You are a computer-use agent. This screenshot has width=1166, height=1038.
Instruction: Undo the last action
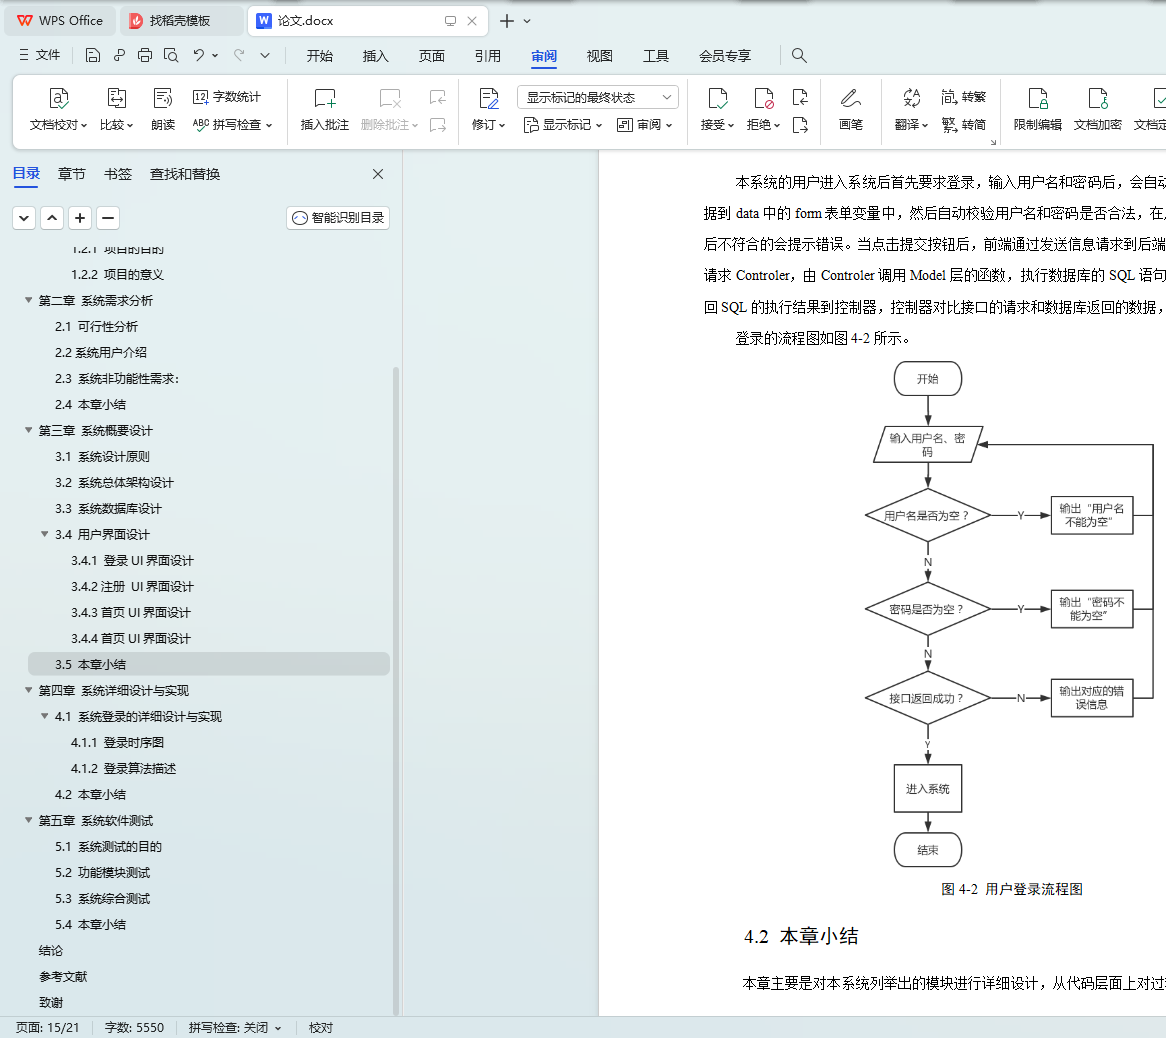click(199, 55)
